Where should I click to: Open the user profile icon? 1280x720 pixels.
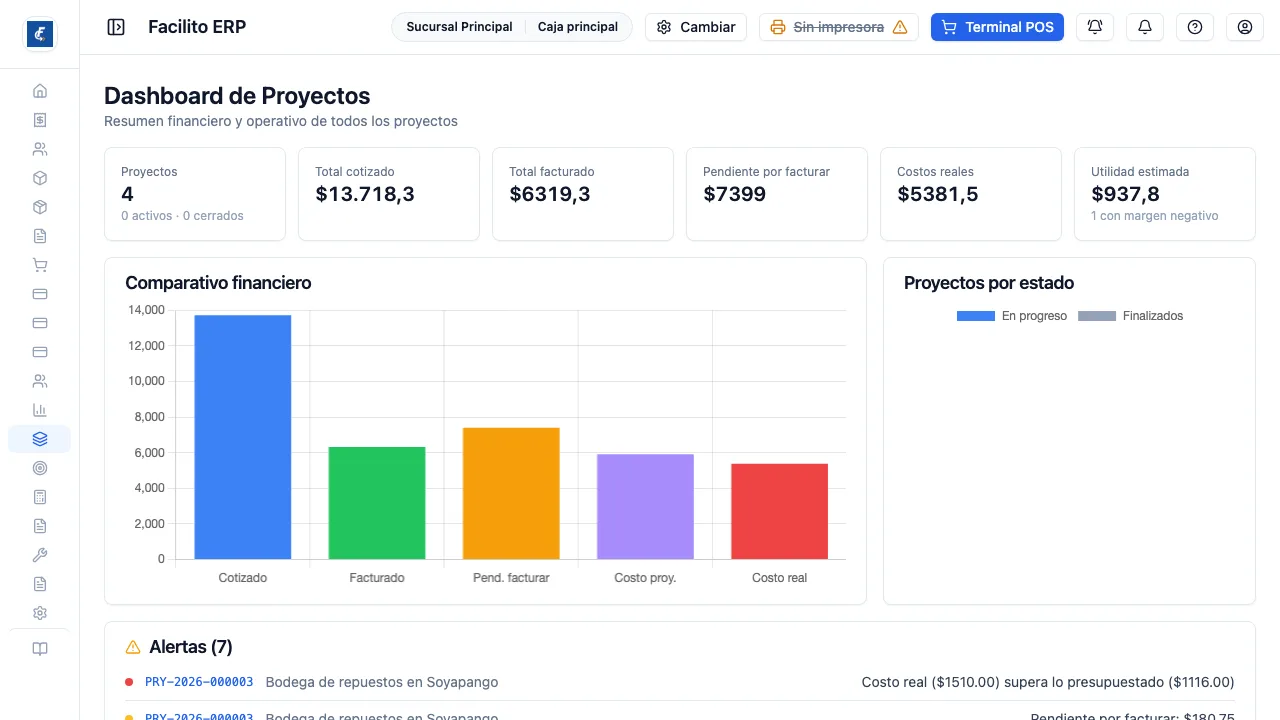coord(1245,27)
